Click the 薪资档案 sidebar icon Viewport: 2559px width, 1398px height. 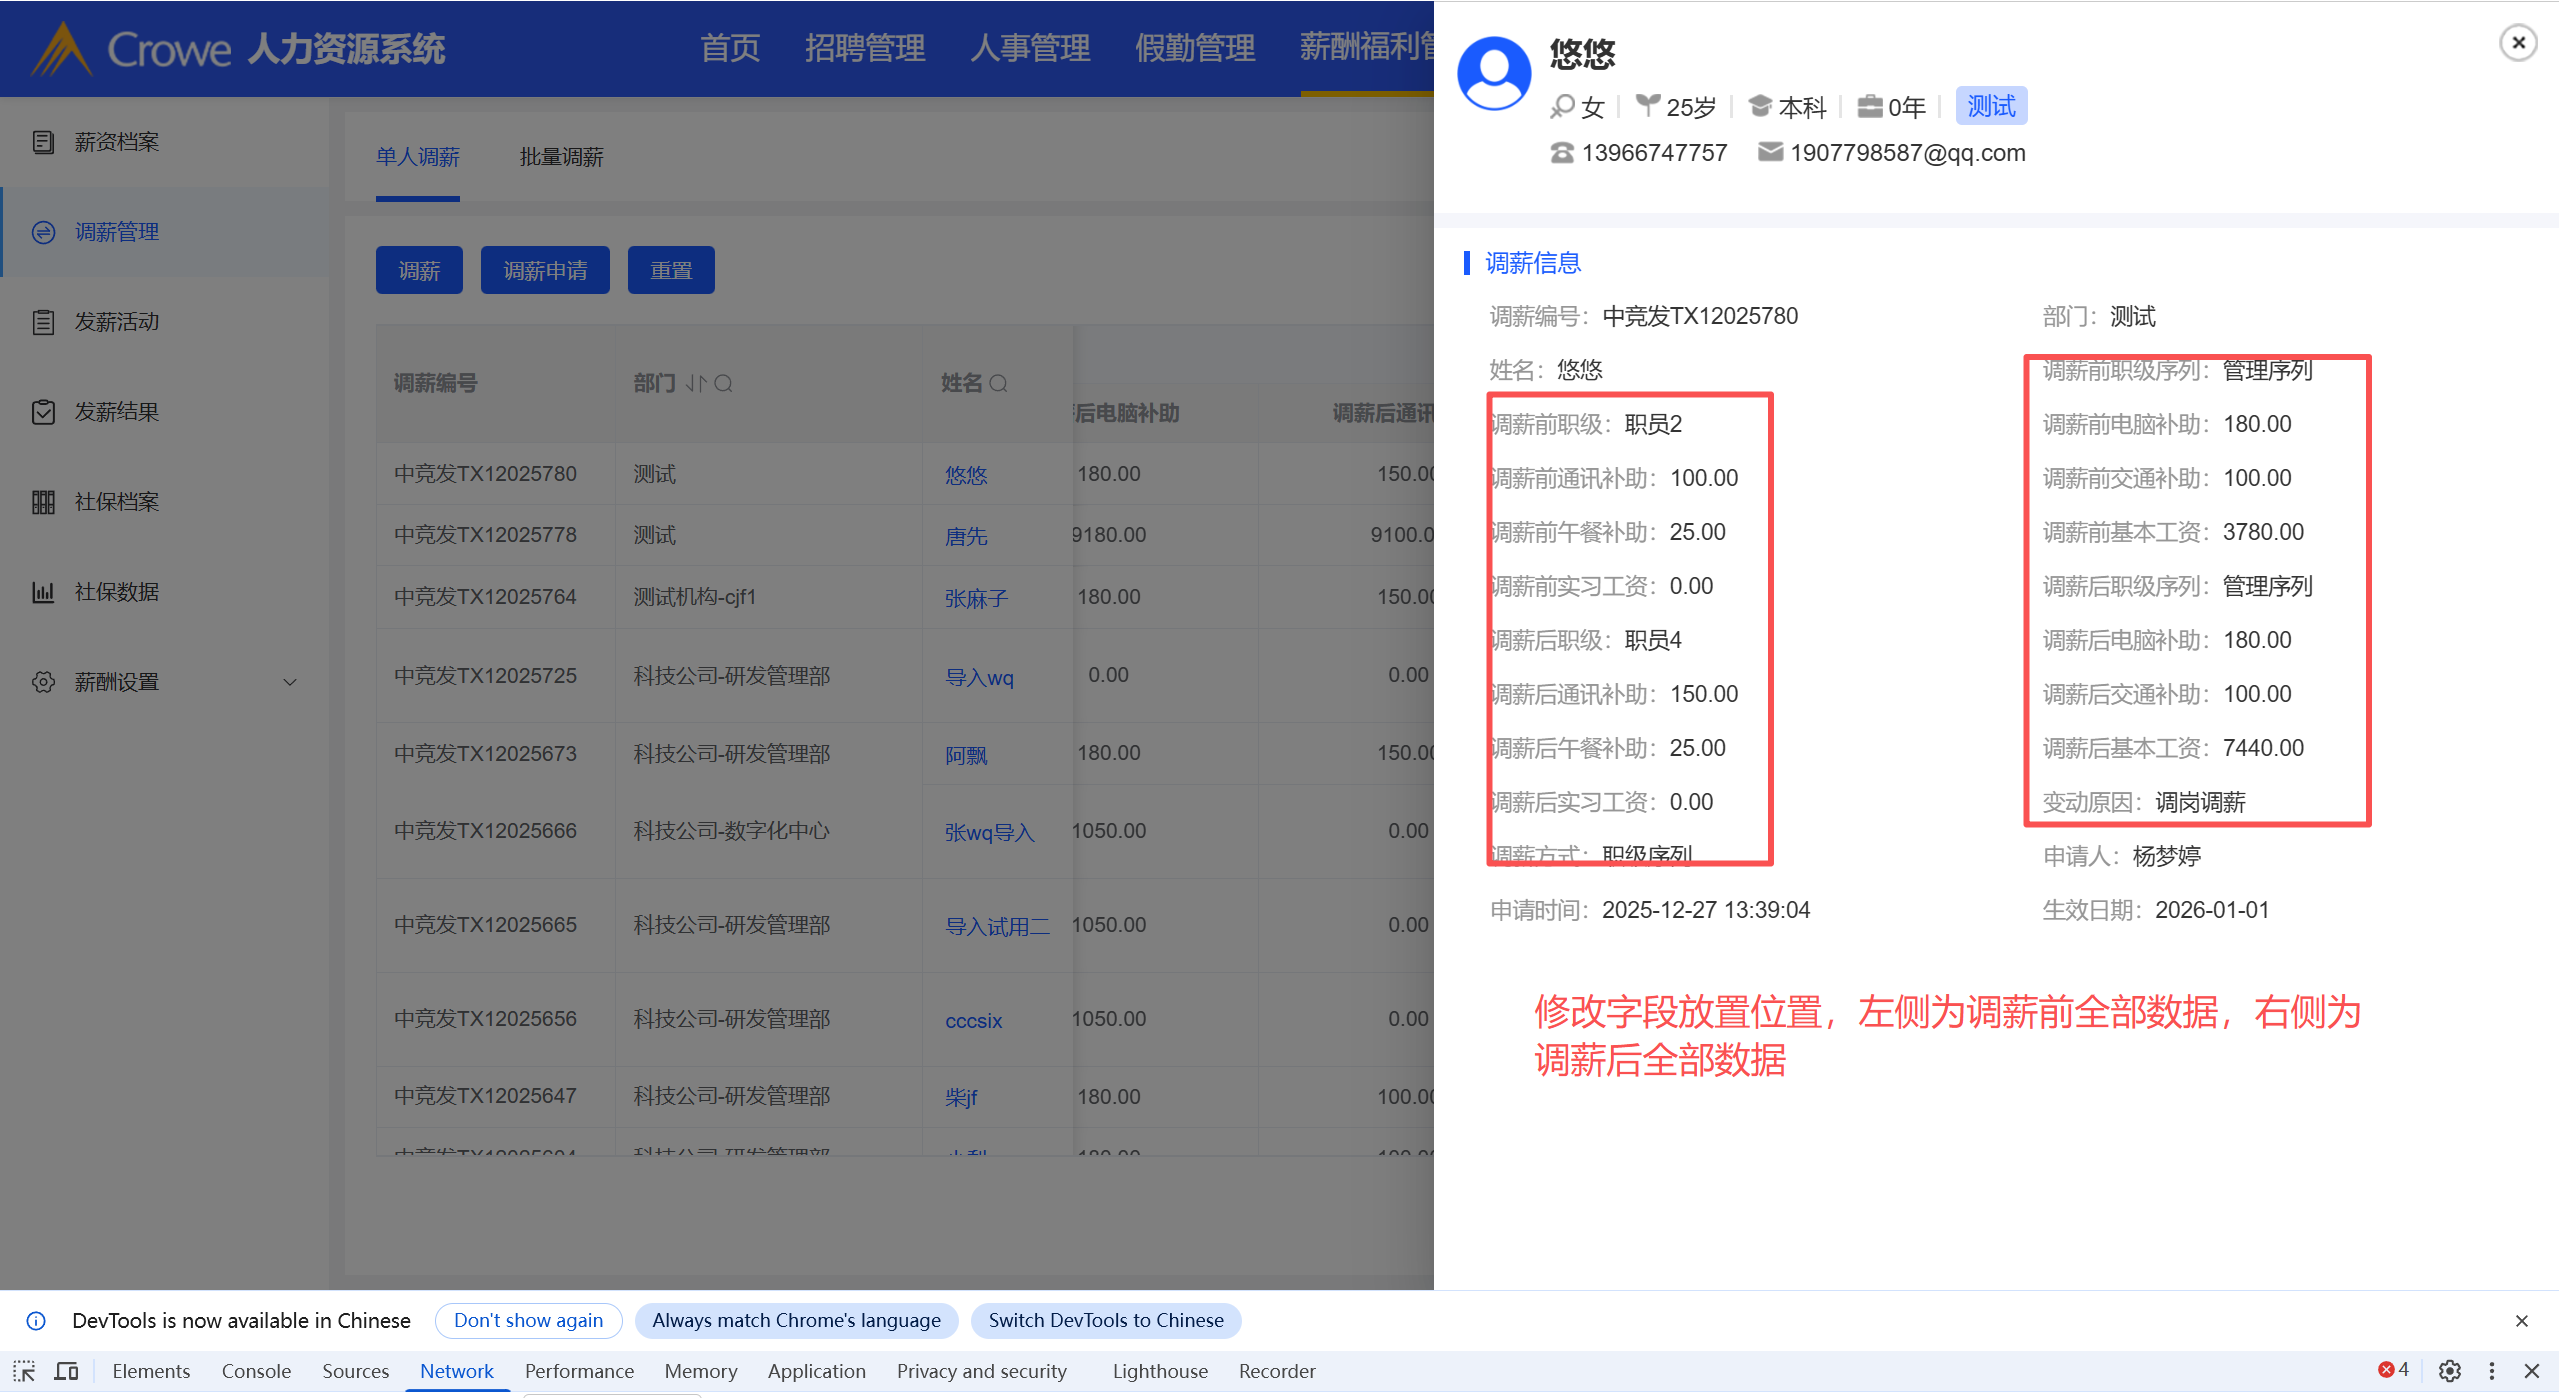(x=43, y=142)
